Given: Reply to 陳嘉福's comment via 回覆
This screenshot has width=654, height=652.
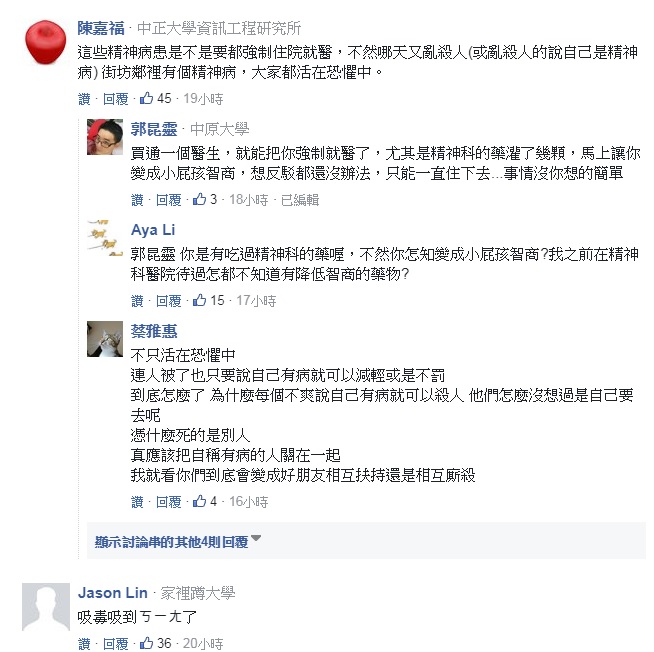Looking at the screenshot, I should click(x=115, y=99).
